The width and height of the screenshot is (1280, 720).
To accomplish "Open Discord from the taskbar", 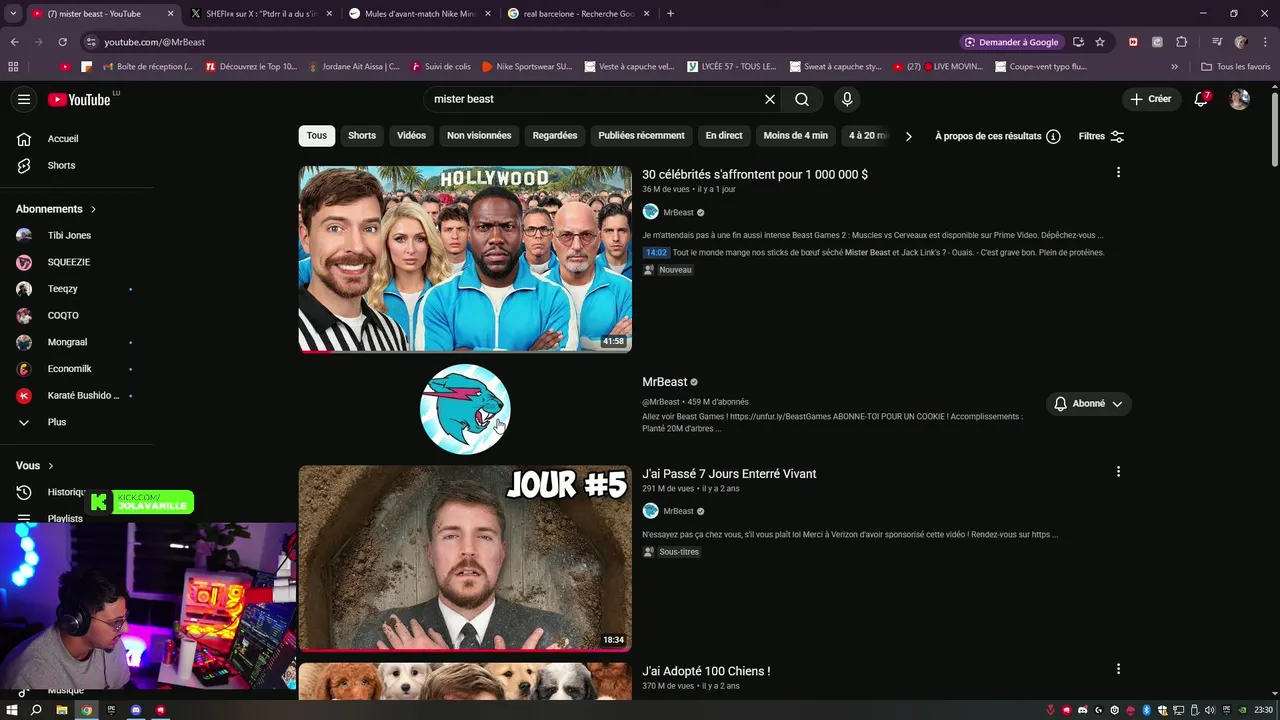I will [x=136, y=710].
